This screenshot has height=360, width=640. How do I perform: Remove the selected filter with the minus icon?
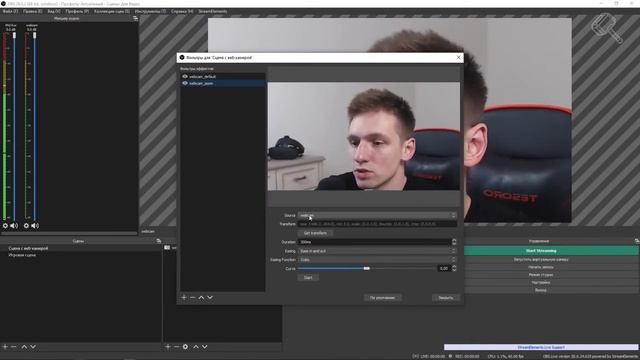(193, 298)
